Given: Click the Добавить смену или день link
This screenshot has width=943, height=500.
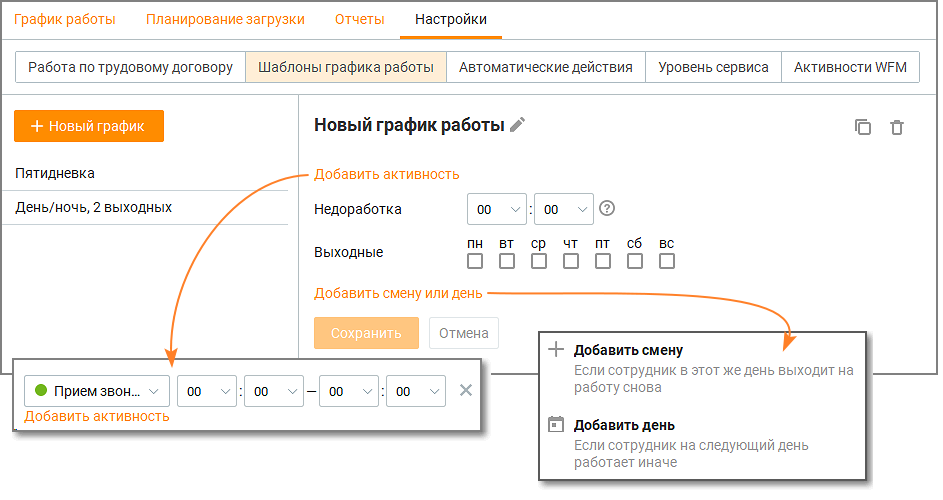Looking at the screenshot, I should point(398,293).
